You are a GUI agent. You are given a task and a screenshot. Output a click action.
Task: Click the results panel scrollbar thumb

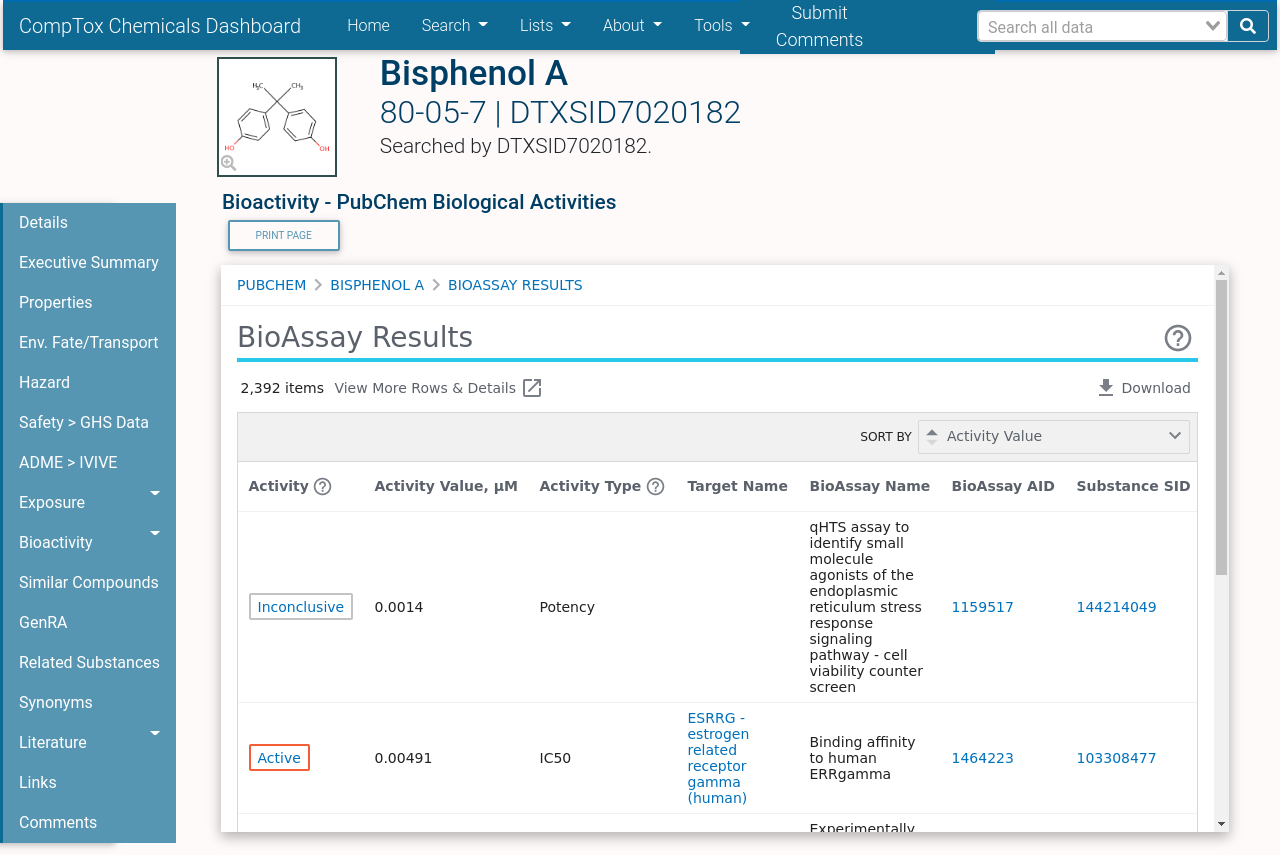click(x=1221, y=427)
